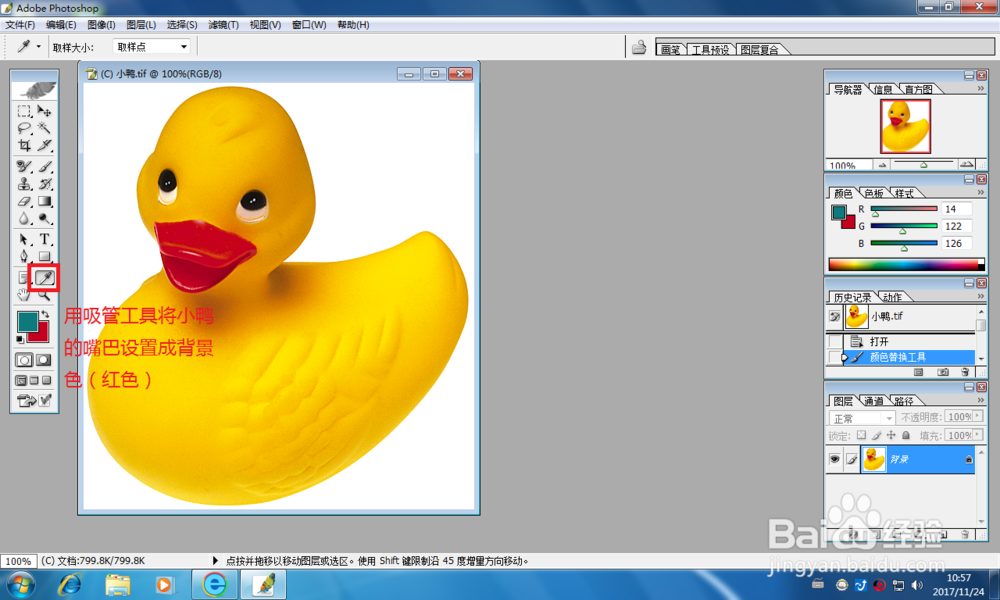Hide the 背景 layer with eye icon
The width and height of the screenshot is (1000, 600).
[834, 459]
